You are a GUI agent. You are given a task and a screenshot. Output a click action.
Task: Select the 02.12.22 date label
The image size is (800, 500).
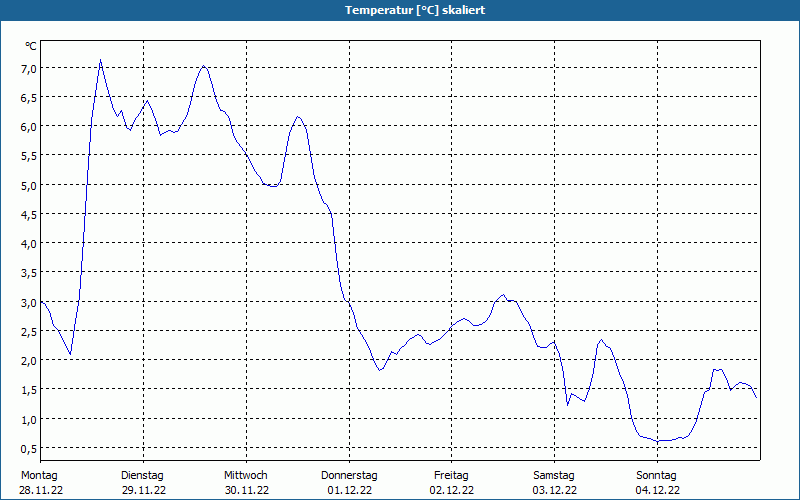point(452,490)
